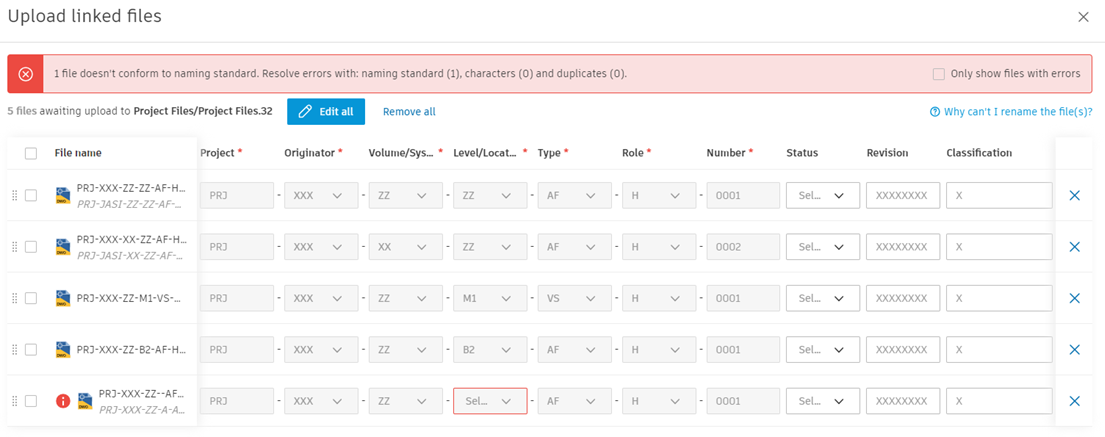Remove the PRJ-XXX-ZZ-M1-VS file row using its X icon
1105x437 pixels.
pos(1074,298)
